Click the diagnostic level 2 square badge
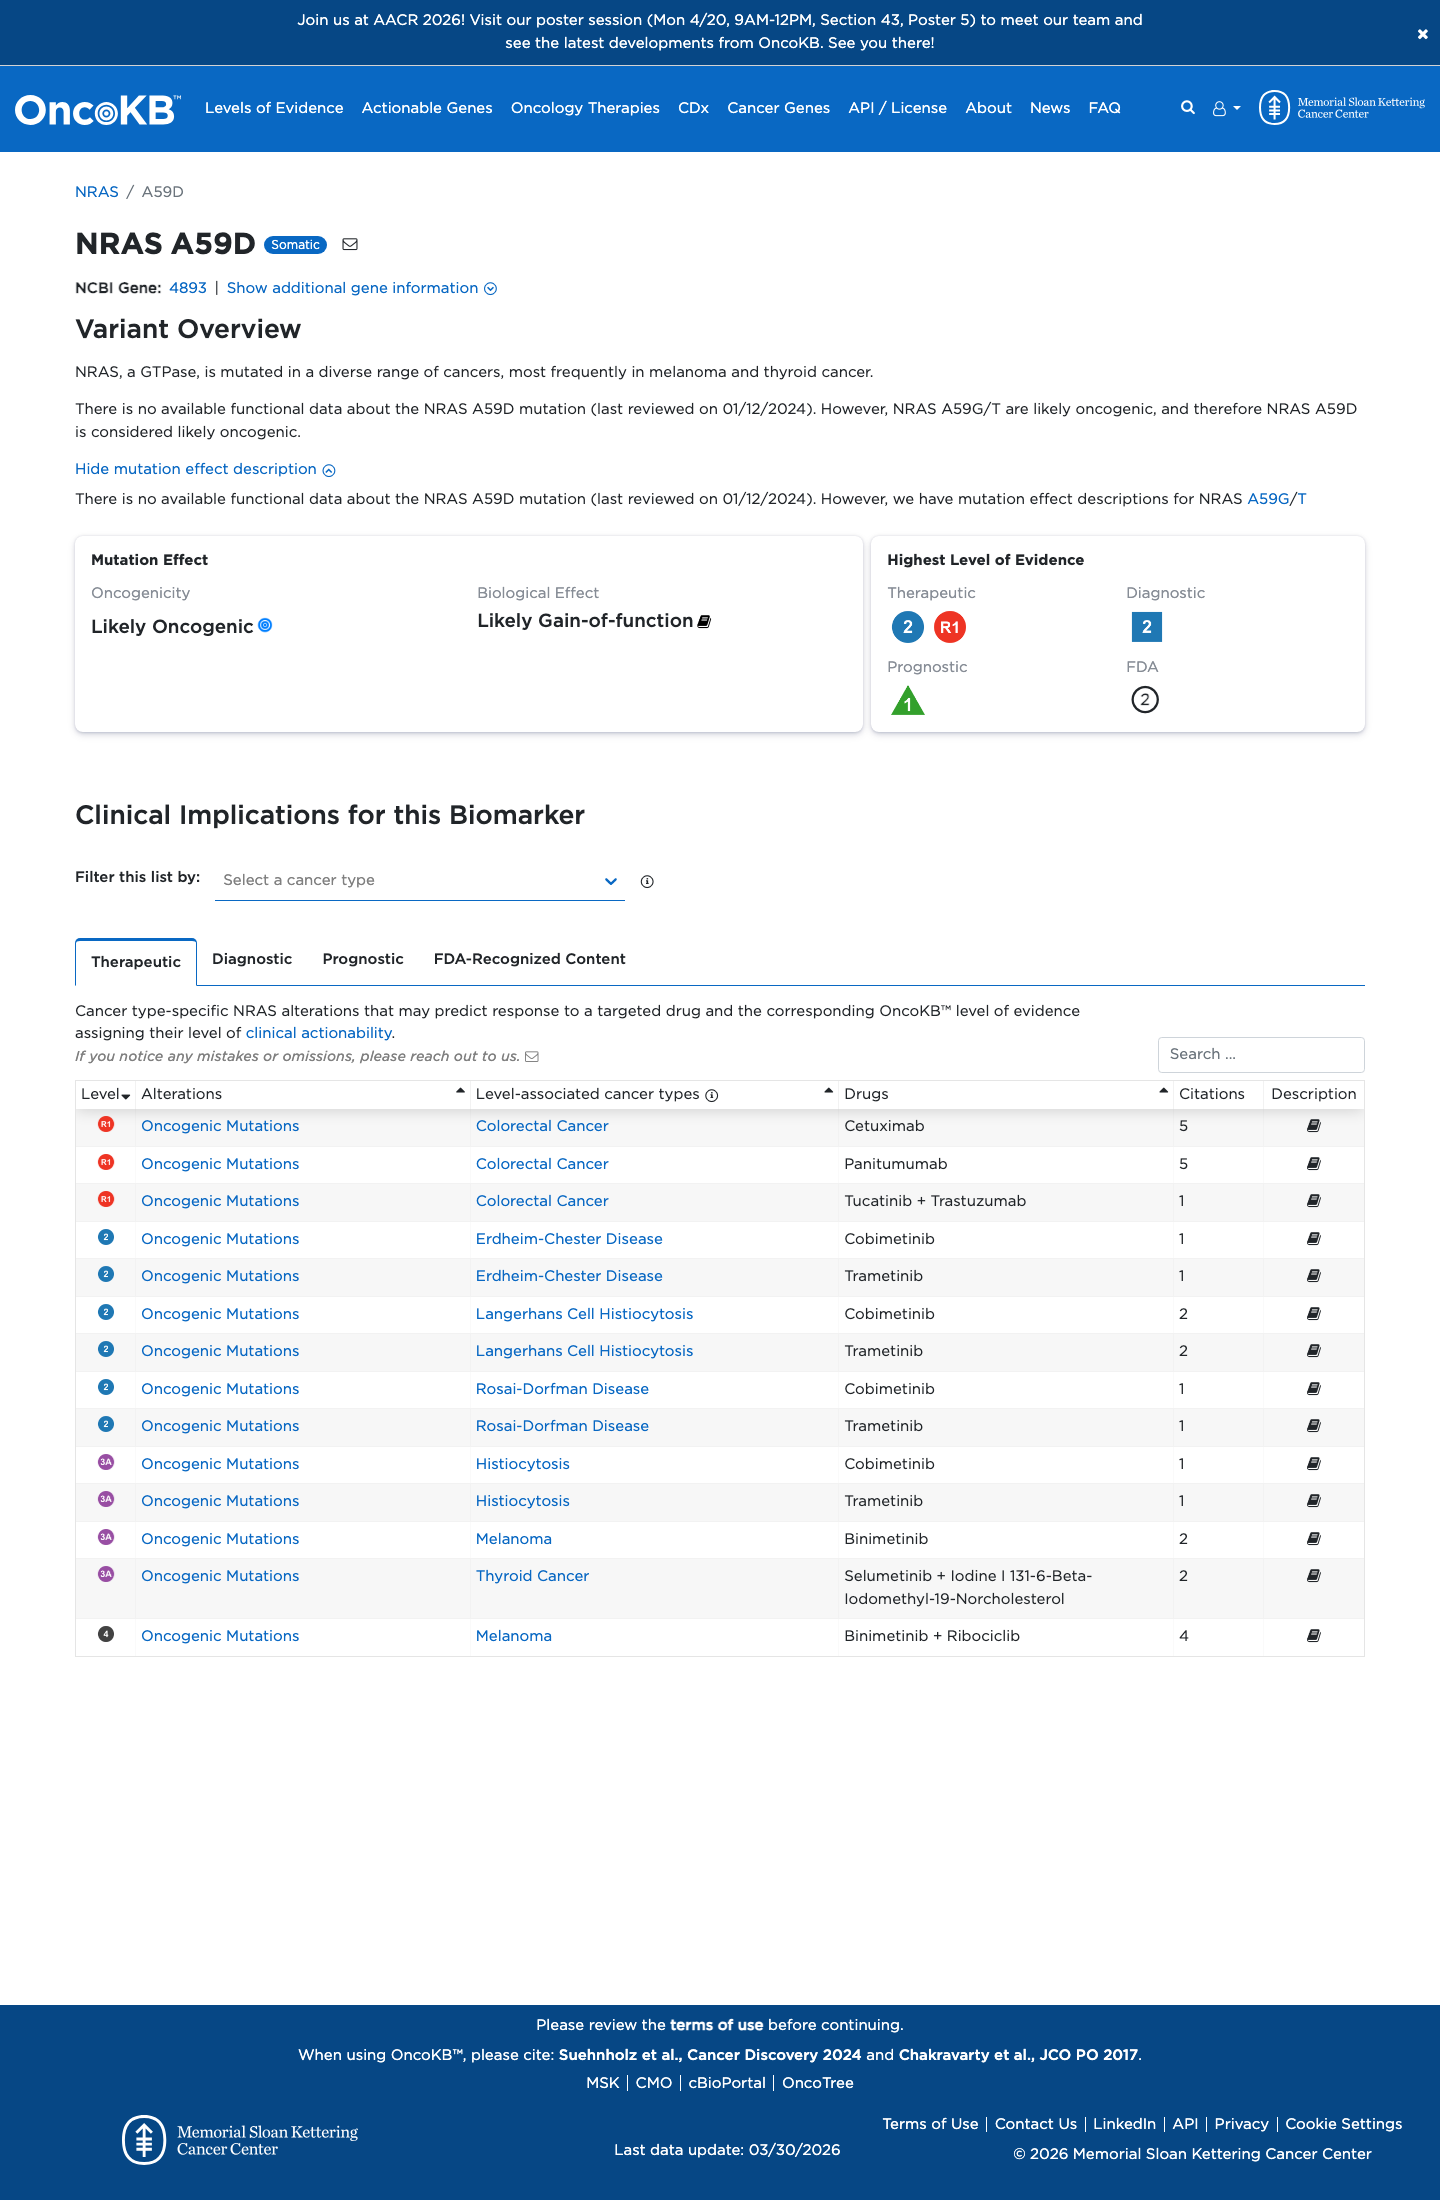Screen dimensions: 1440x2200 click(1147, 627)
